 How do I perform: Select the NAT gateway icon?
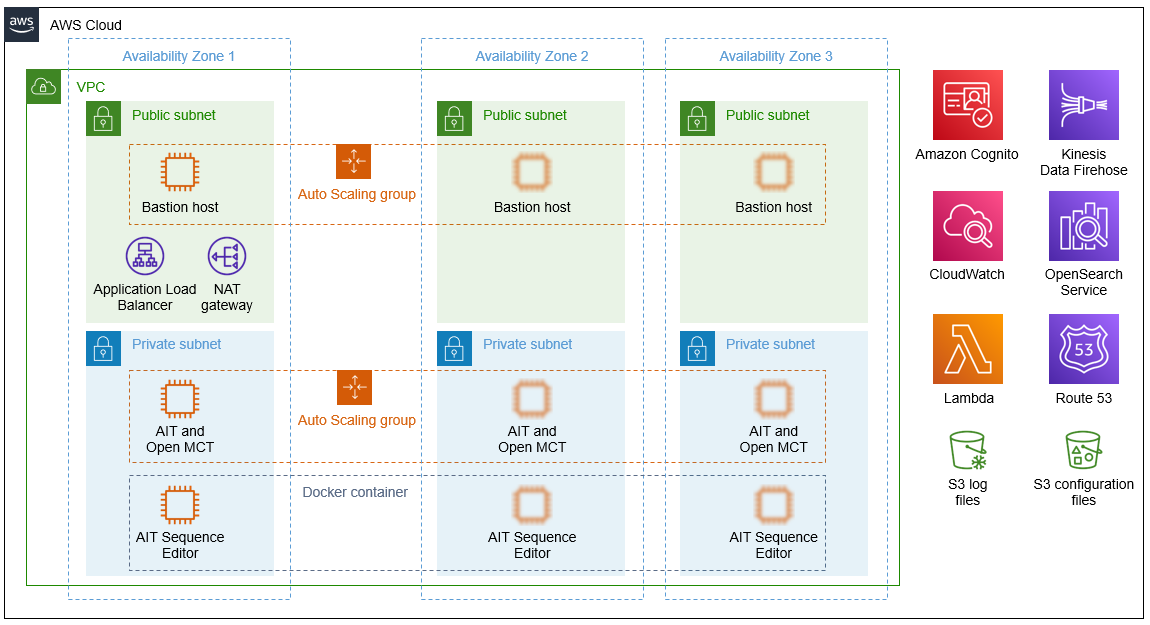pos(227,256)
